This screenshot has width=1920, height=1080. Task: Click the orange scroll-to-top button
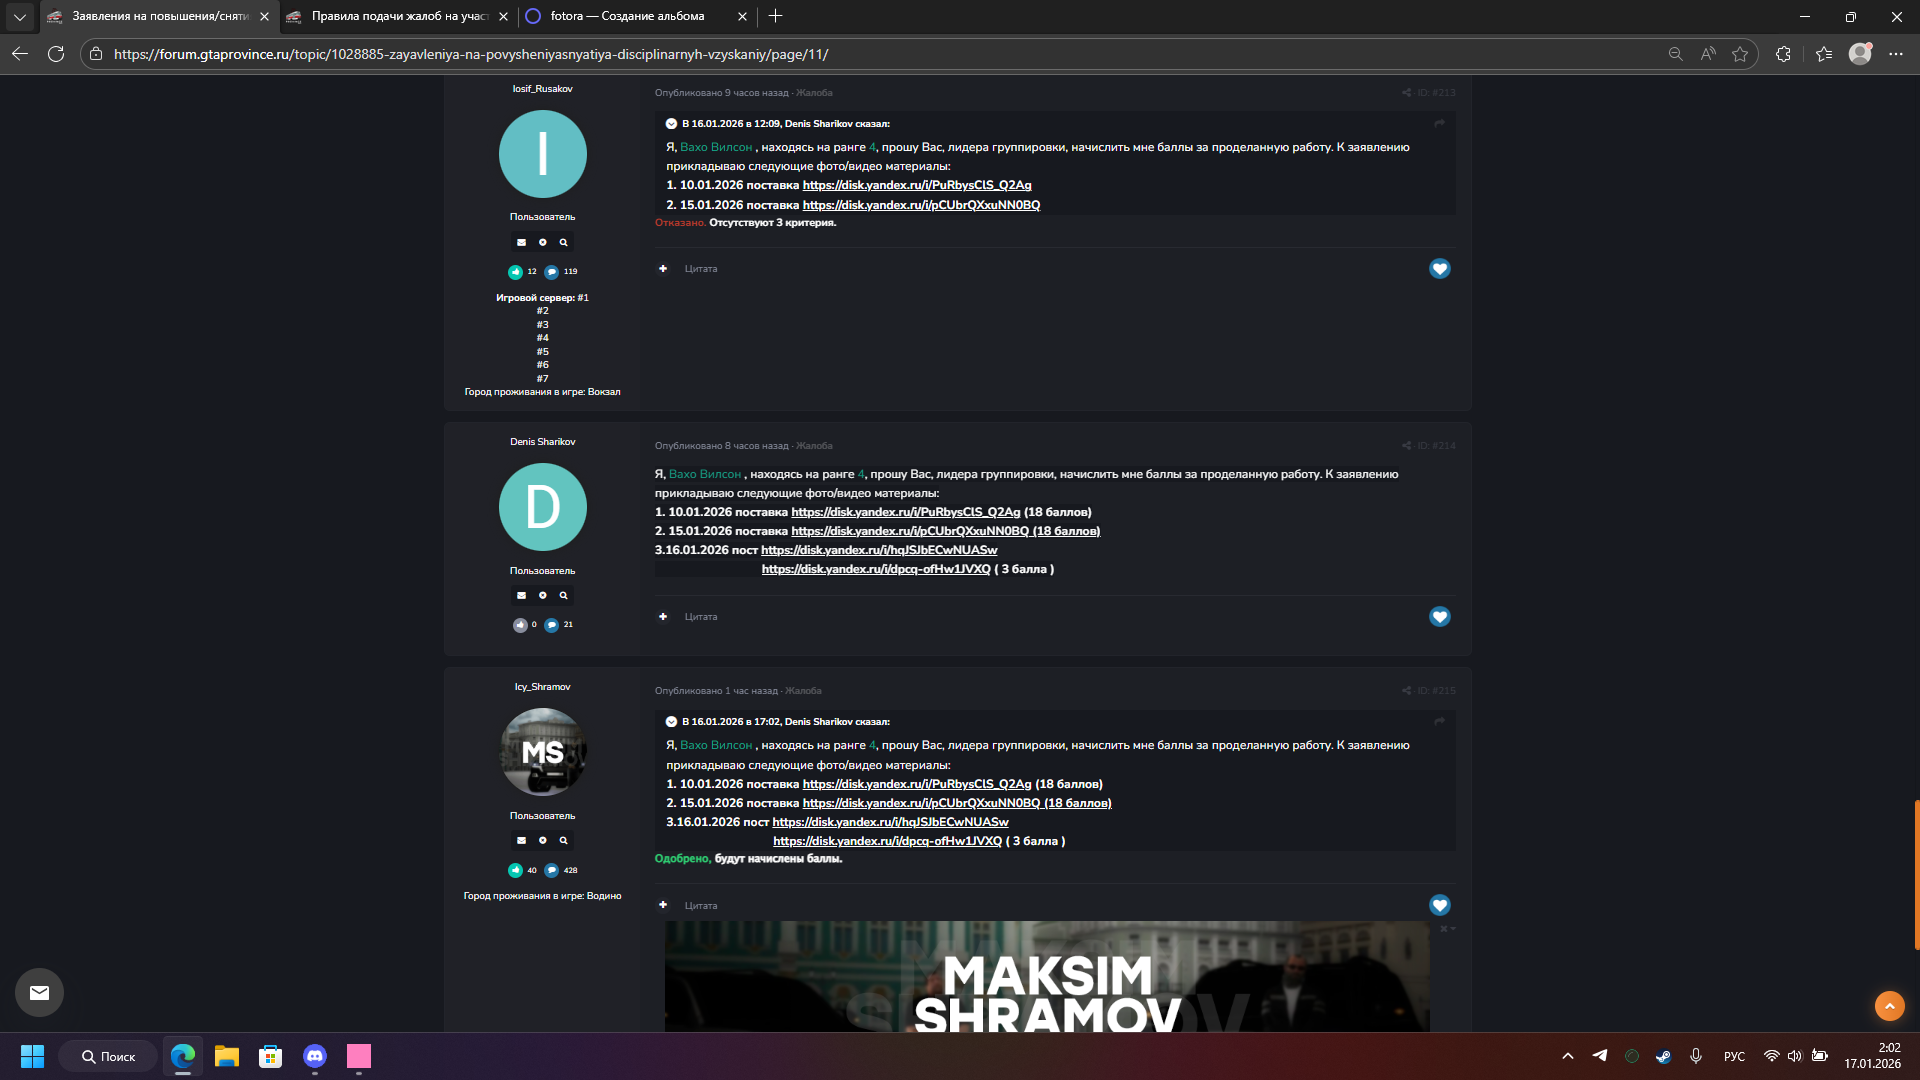click(x=1889, y=1006)
